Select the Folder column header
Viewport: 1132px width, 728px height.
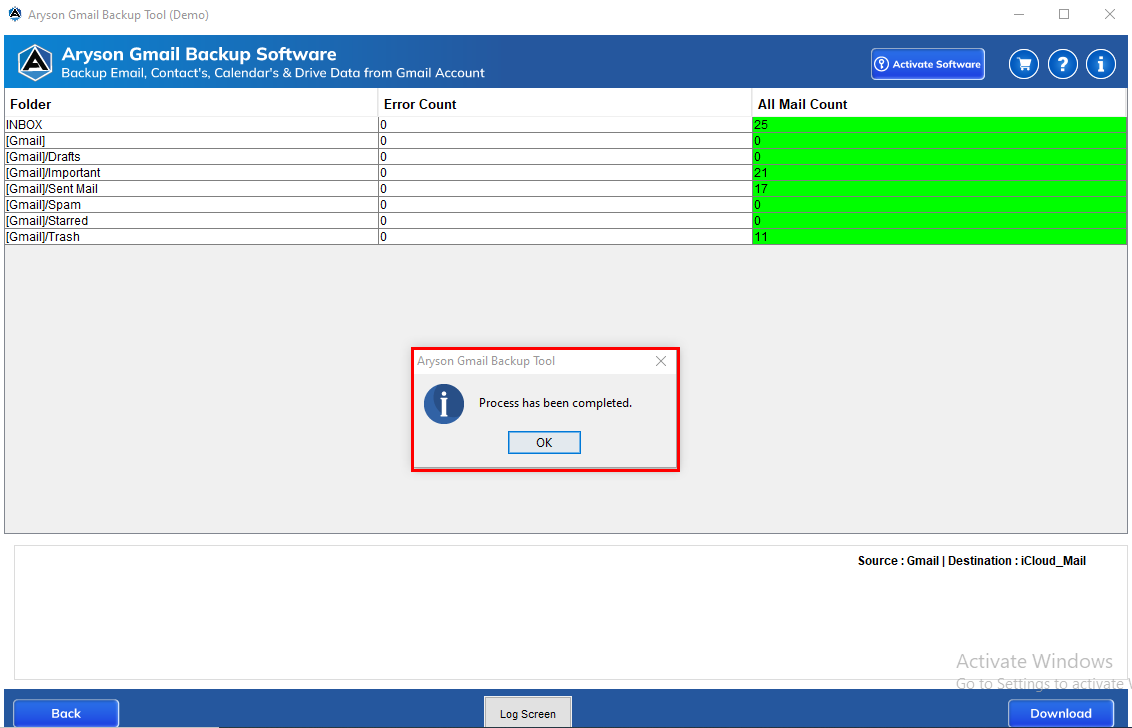coord(191,104)
